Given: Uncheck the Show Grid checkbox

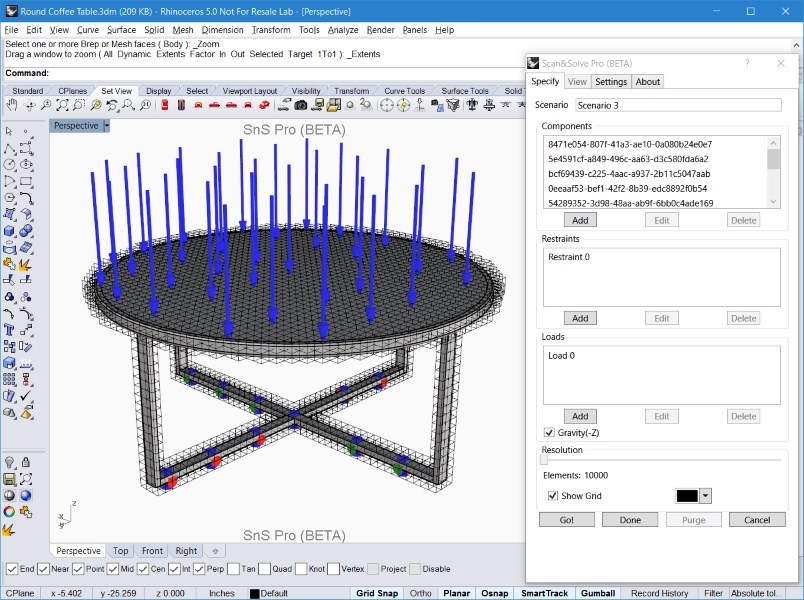Looking at the screenshot, I should 553,495.
